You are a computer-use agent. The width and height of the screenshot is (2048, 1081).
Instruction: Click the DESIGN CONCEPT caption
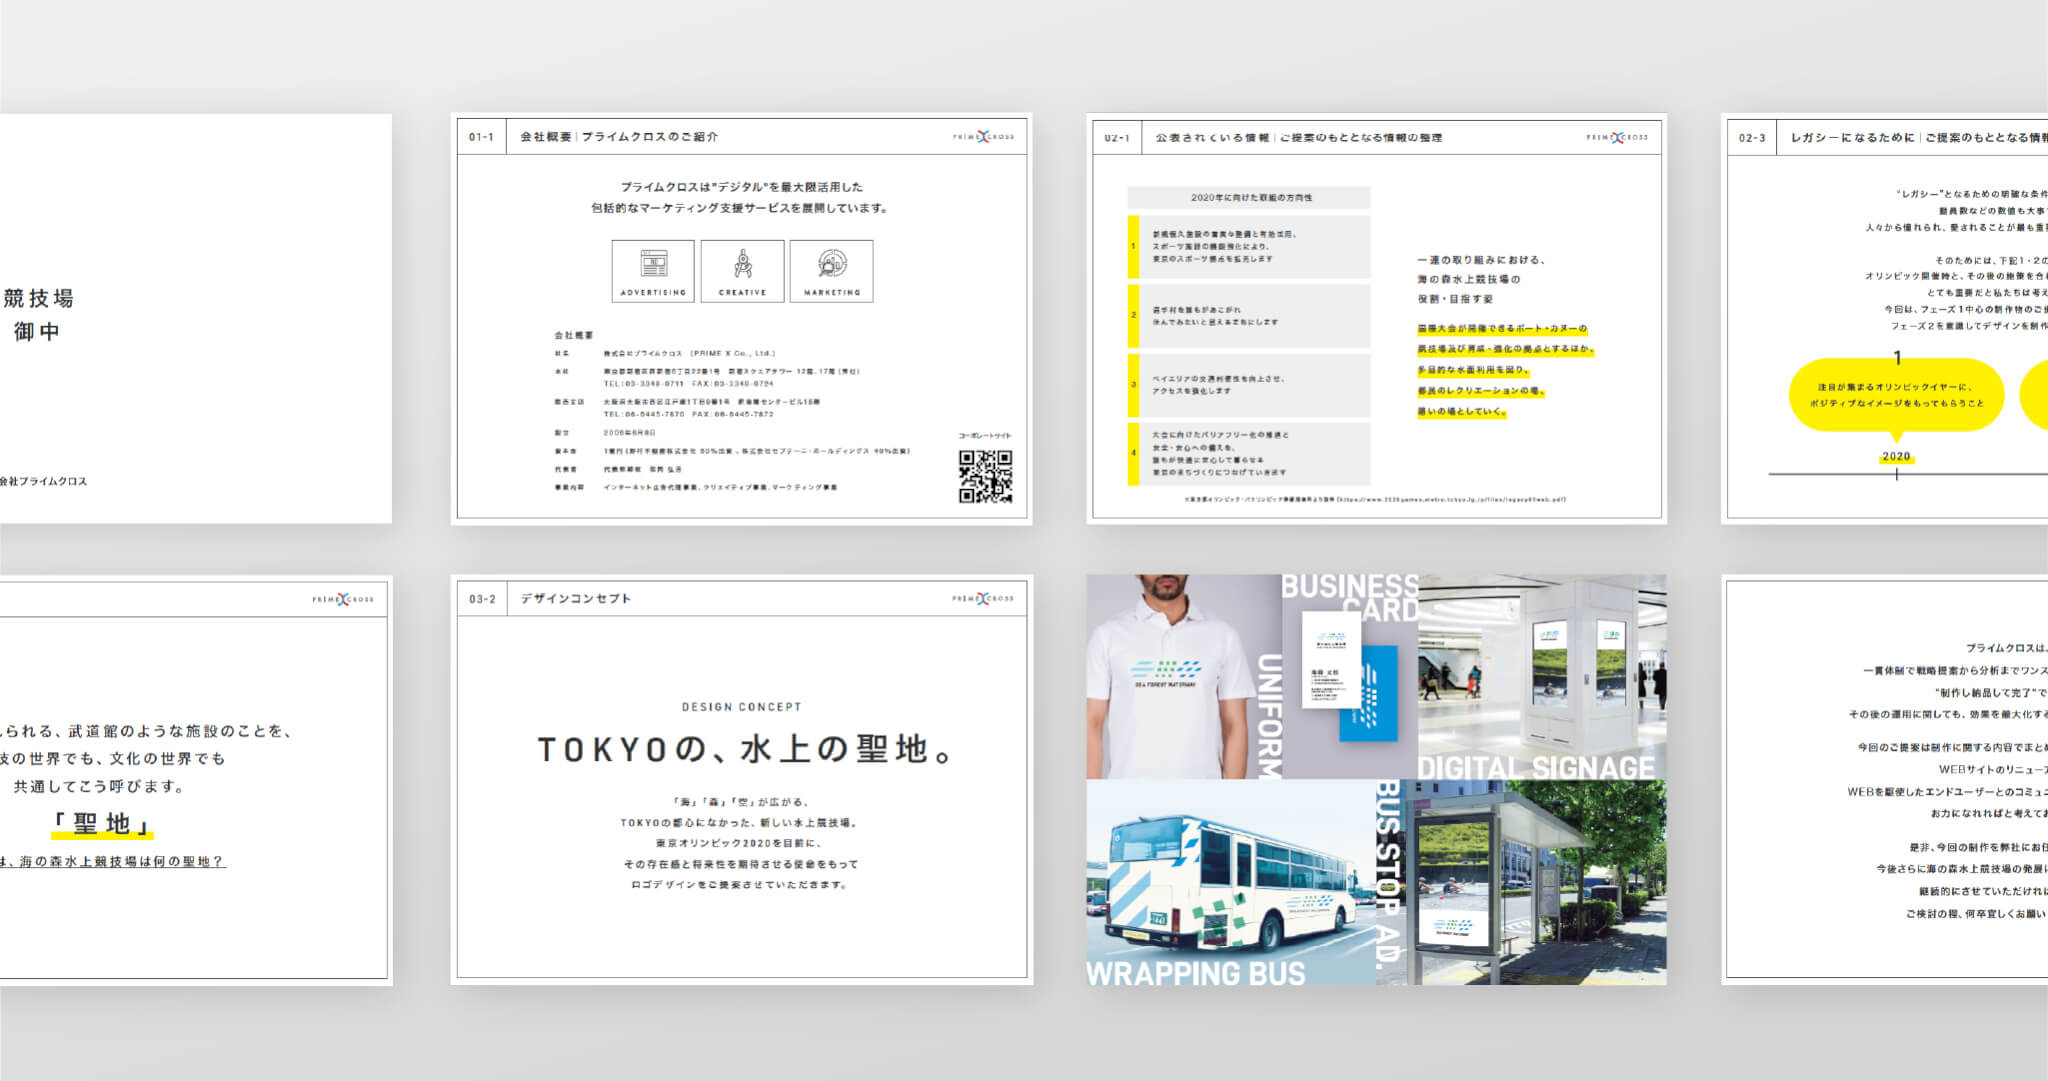(742, 707)
